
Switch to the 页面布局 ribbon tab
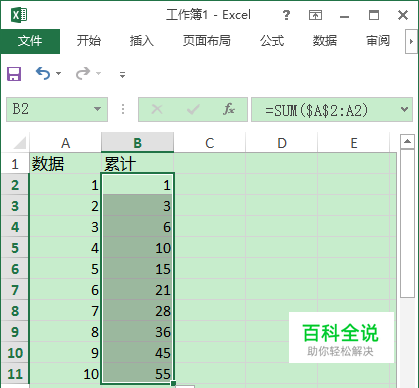pyautogui.click(x=207, y=41)
